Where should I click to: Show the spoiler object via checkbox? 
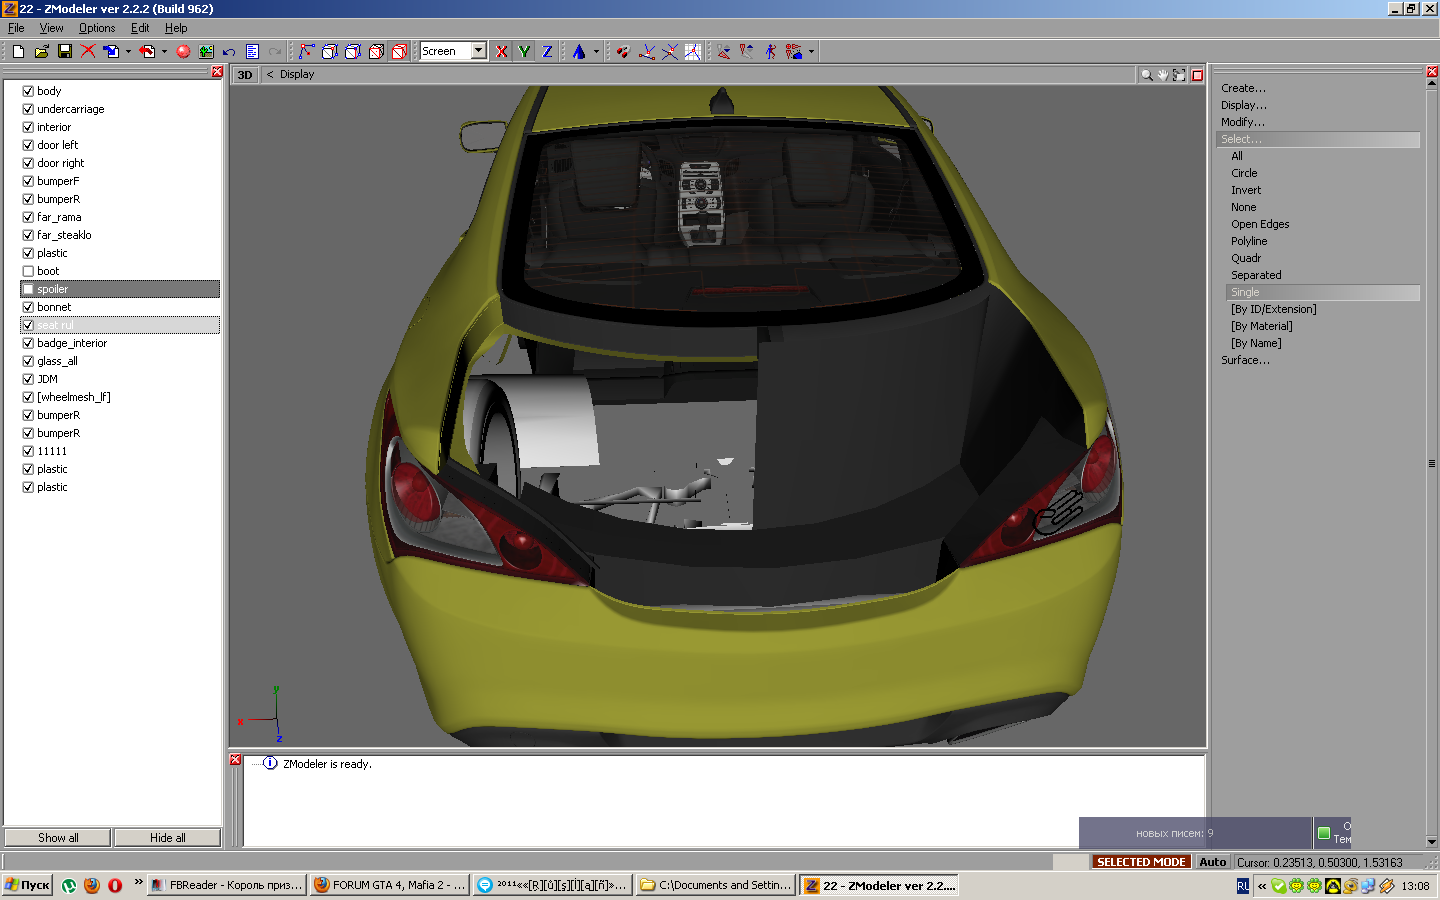(28, 289)
